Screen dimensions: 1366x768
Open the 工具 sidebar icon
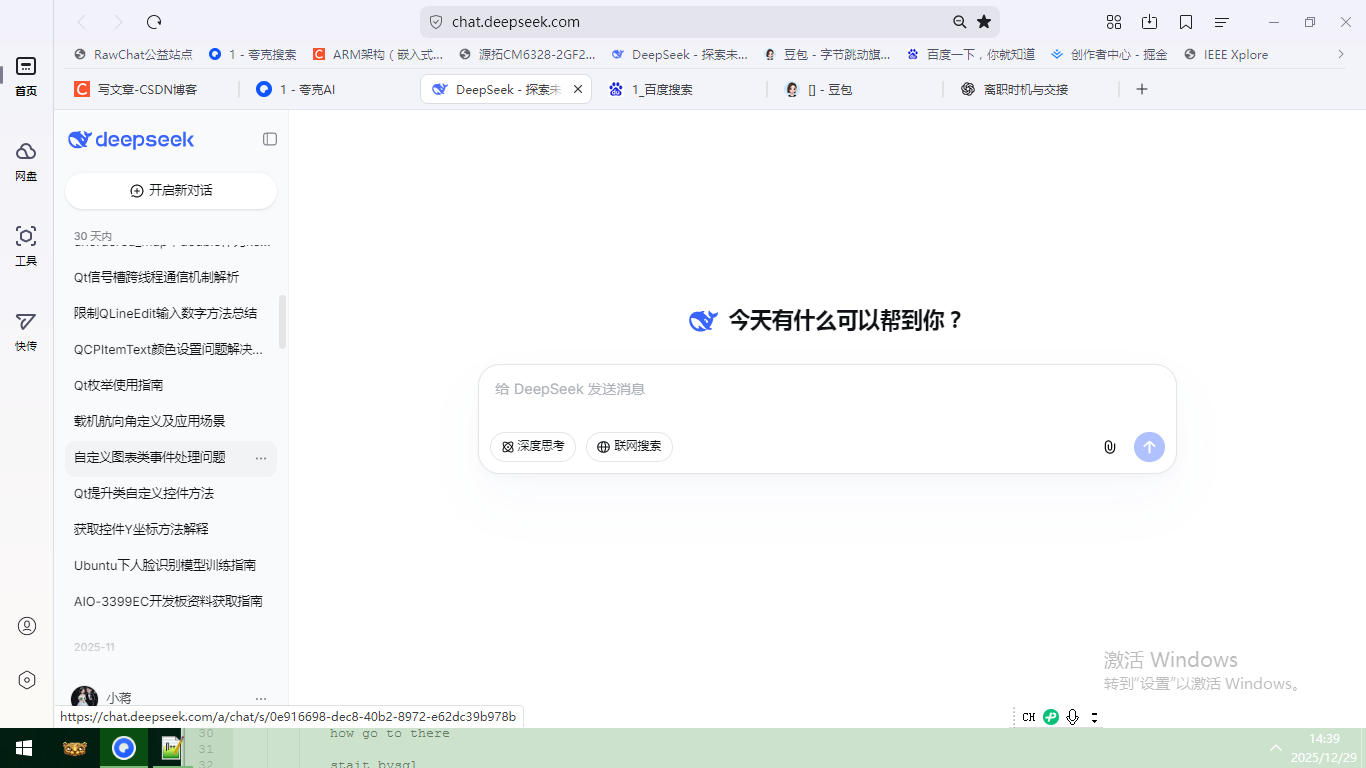[x=26, y=246]
